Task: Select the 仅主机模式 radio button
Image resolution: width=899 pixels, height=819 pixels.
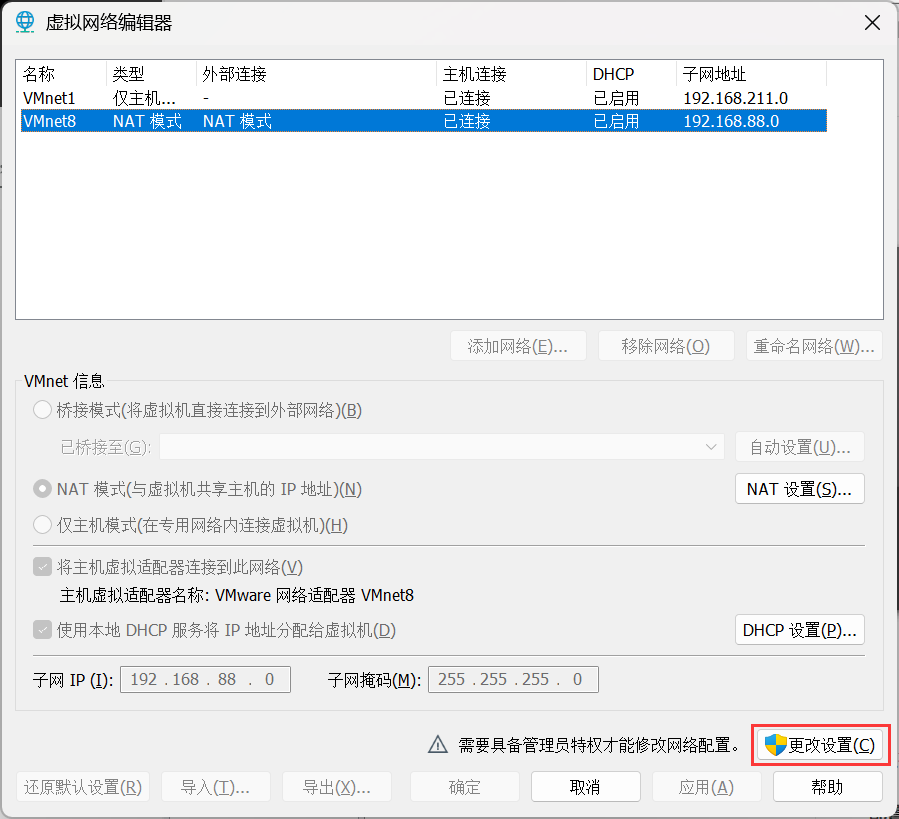Action: (42, 525)
